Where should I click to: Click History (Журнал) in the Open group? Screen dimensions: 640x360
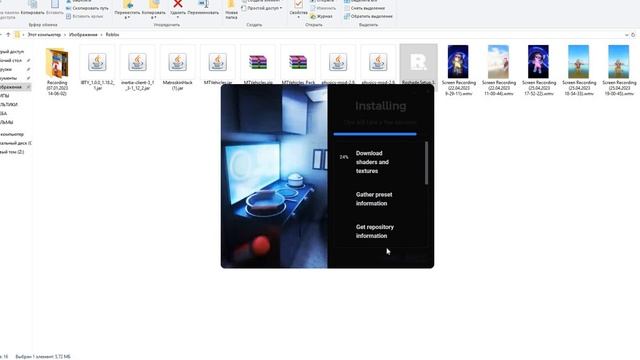click(321, 16)
